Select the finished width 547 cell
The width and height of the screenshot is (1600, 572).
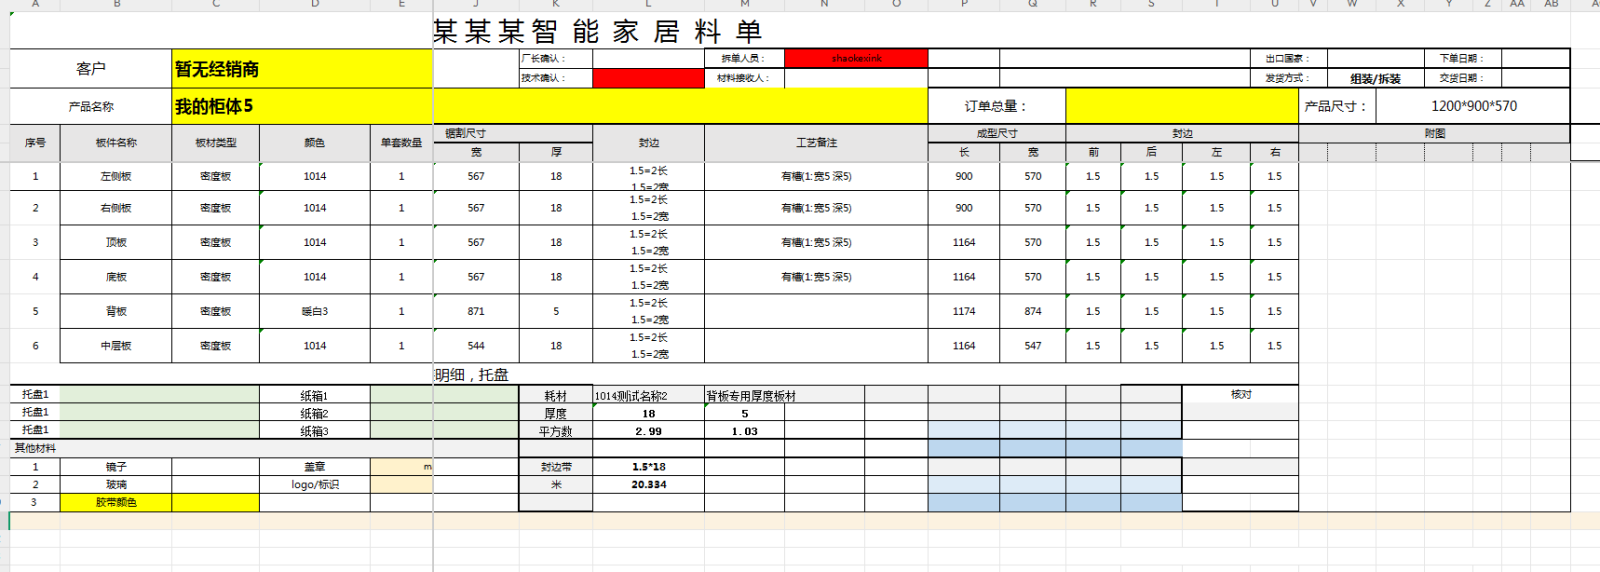tap(1033, 346)
